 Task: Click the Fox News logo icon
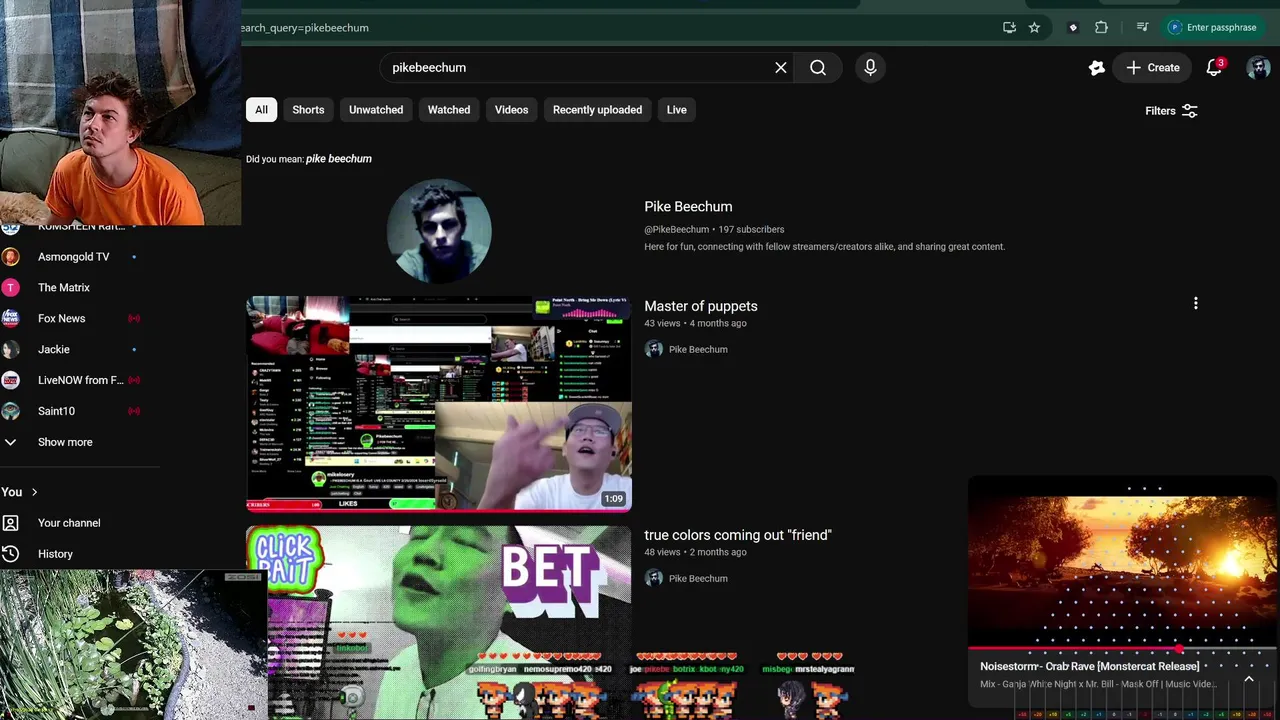(x=10, y=319)
